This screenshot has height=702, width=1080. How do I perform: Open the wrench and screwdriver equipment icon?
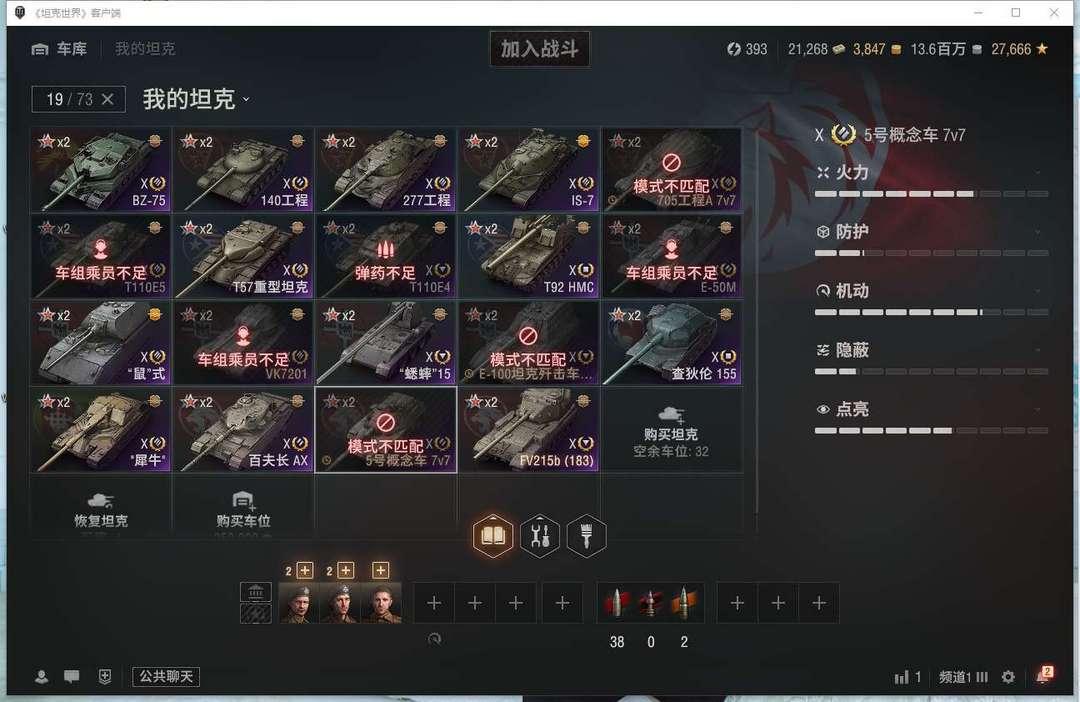540,535
